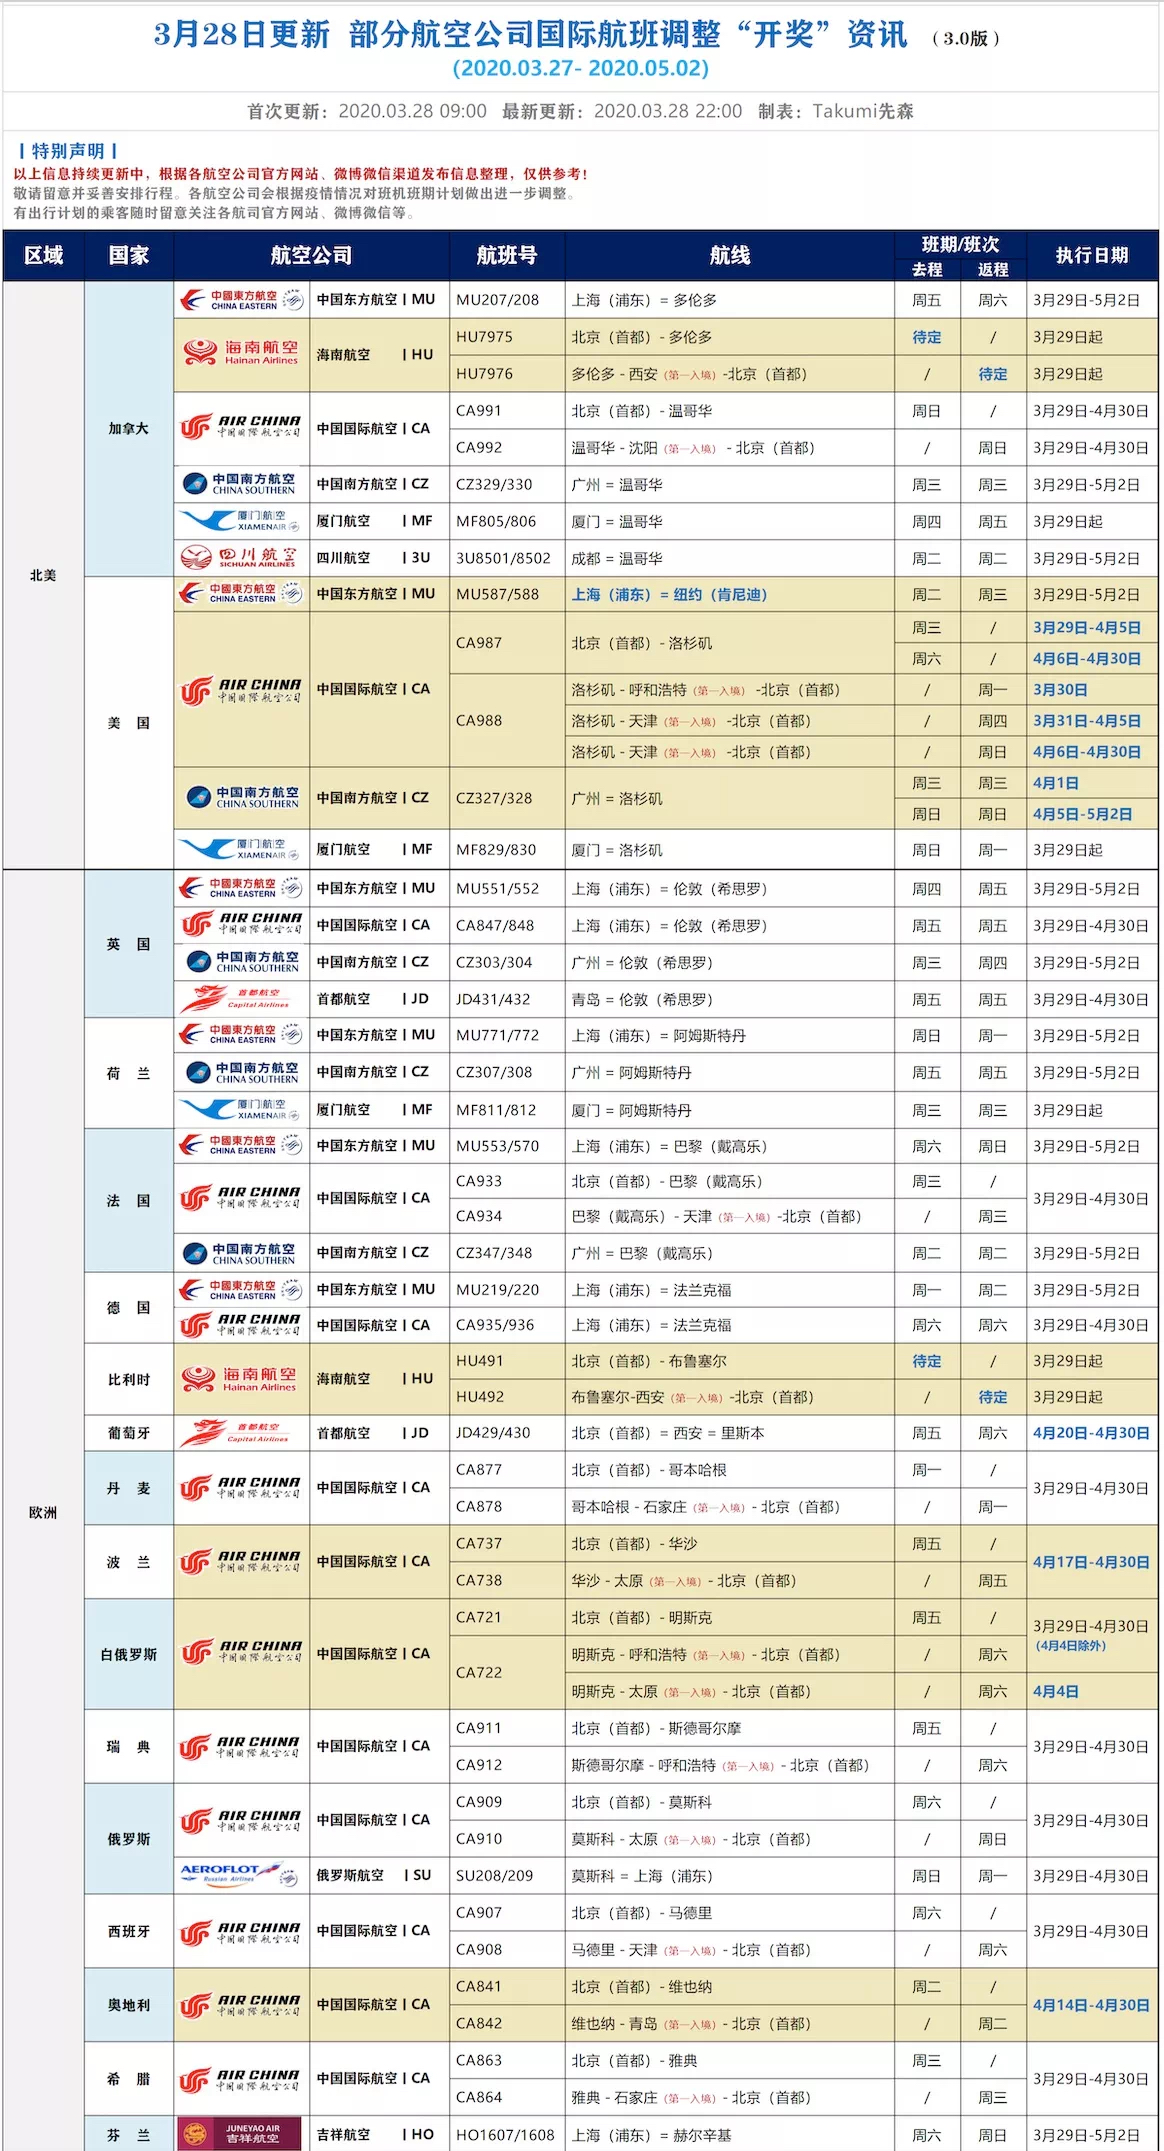Click Air China logo beside CA987 and CA988
This screenshot has width=1164, height=2151.
[241, 689]
